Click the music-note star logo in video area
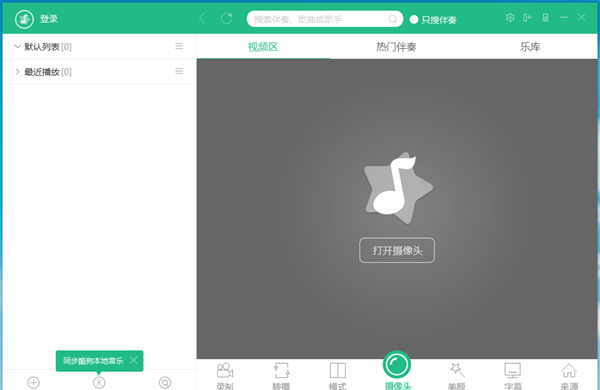This screenshot has width=600, height=390. click(398, 188)
